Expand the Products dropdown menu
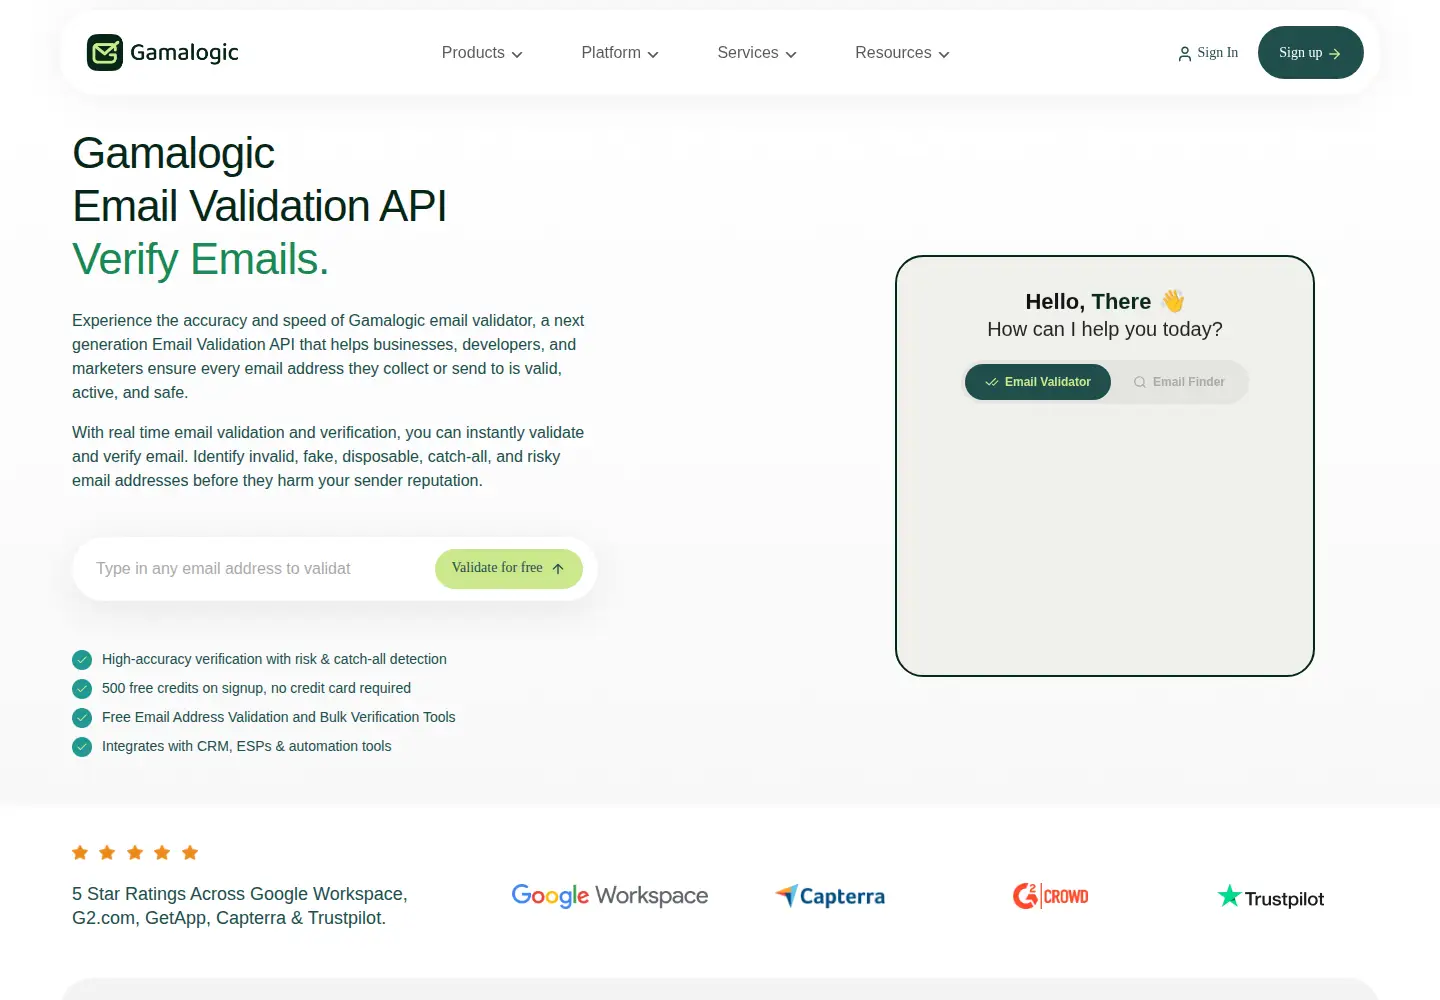 coord(482,53)
